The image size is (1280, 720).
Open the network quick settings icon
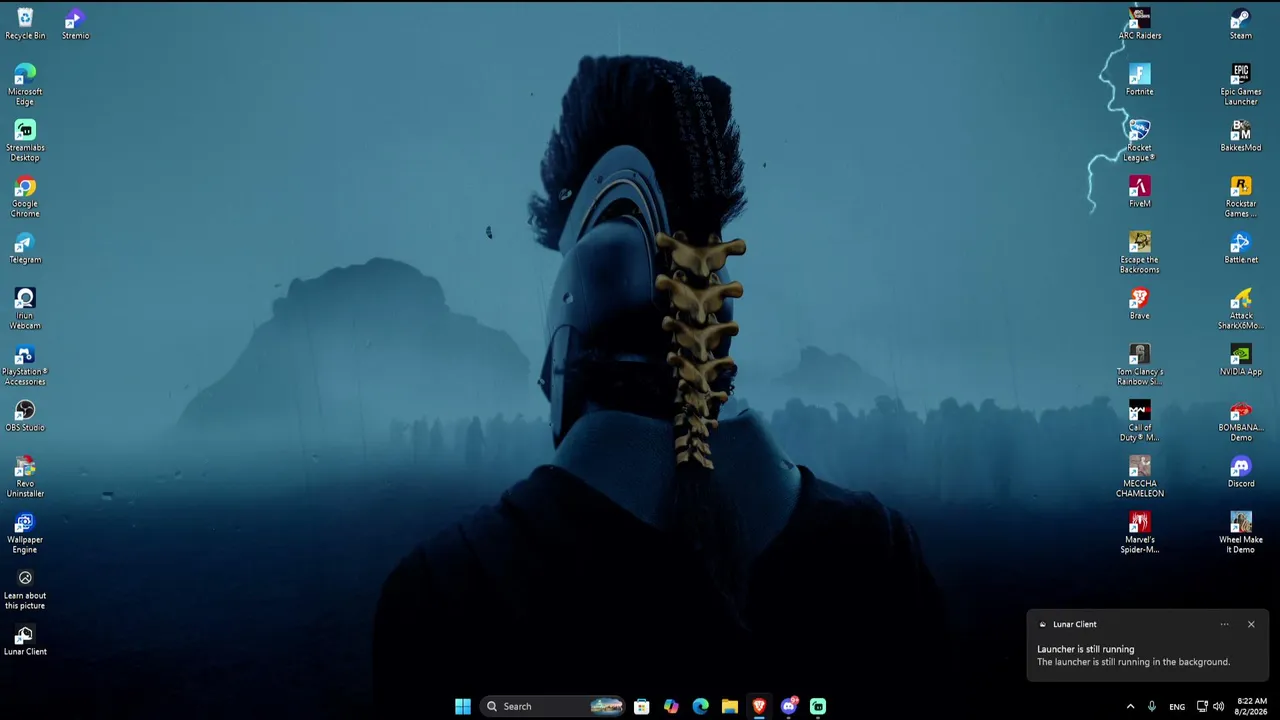coord(1202,706)
